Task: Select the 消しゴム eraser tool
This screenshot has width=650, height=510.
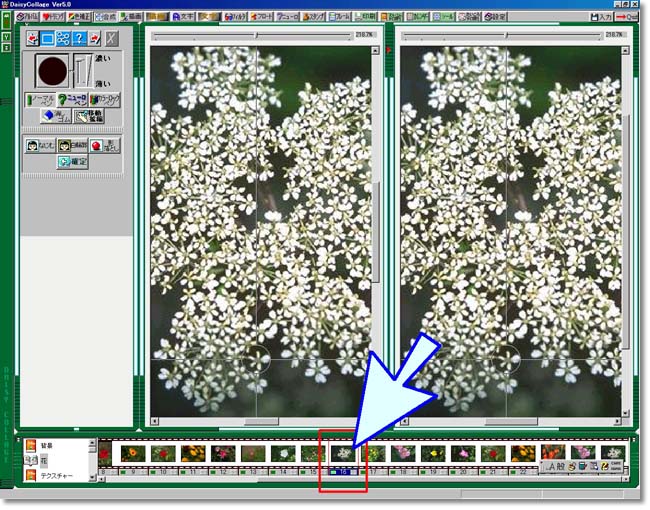Action: (56, 116)
